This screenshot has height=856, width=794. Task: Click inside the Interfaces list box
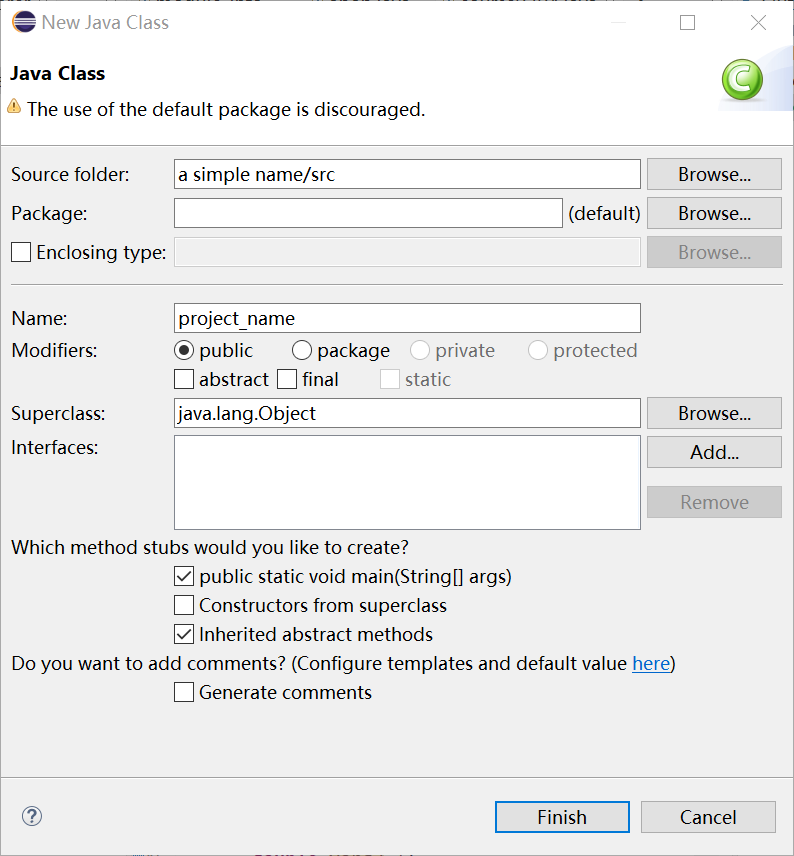[407, 483]
